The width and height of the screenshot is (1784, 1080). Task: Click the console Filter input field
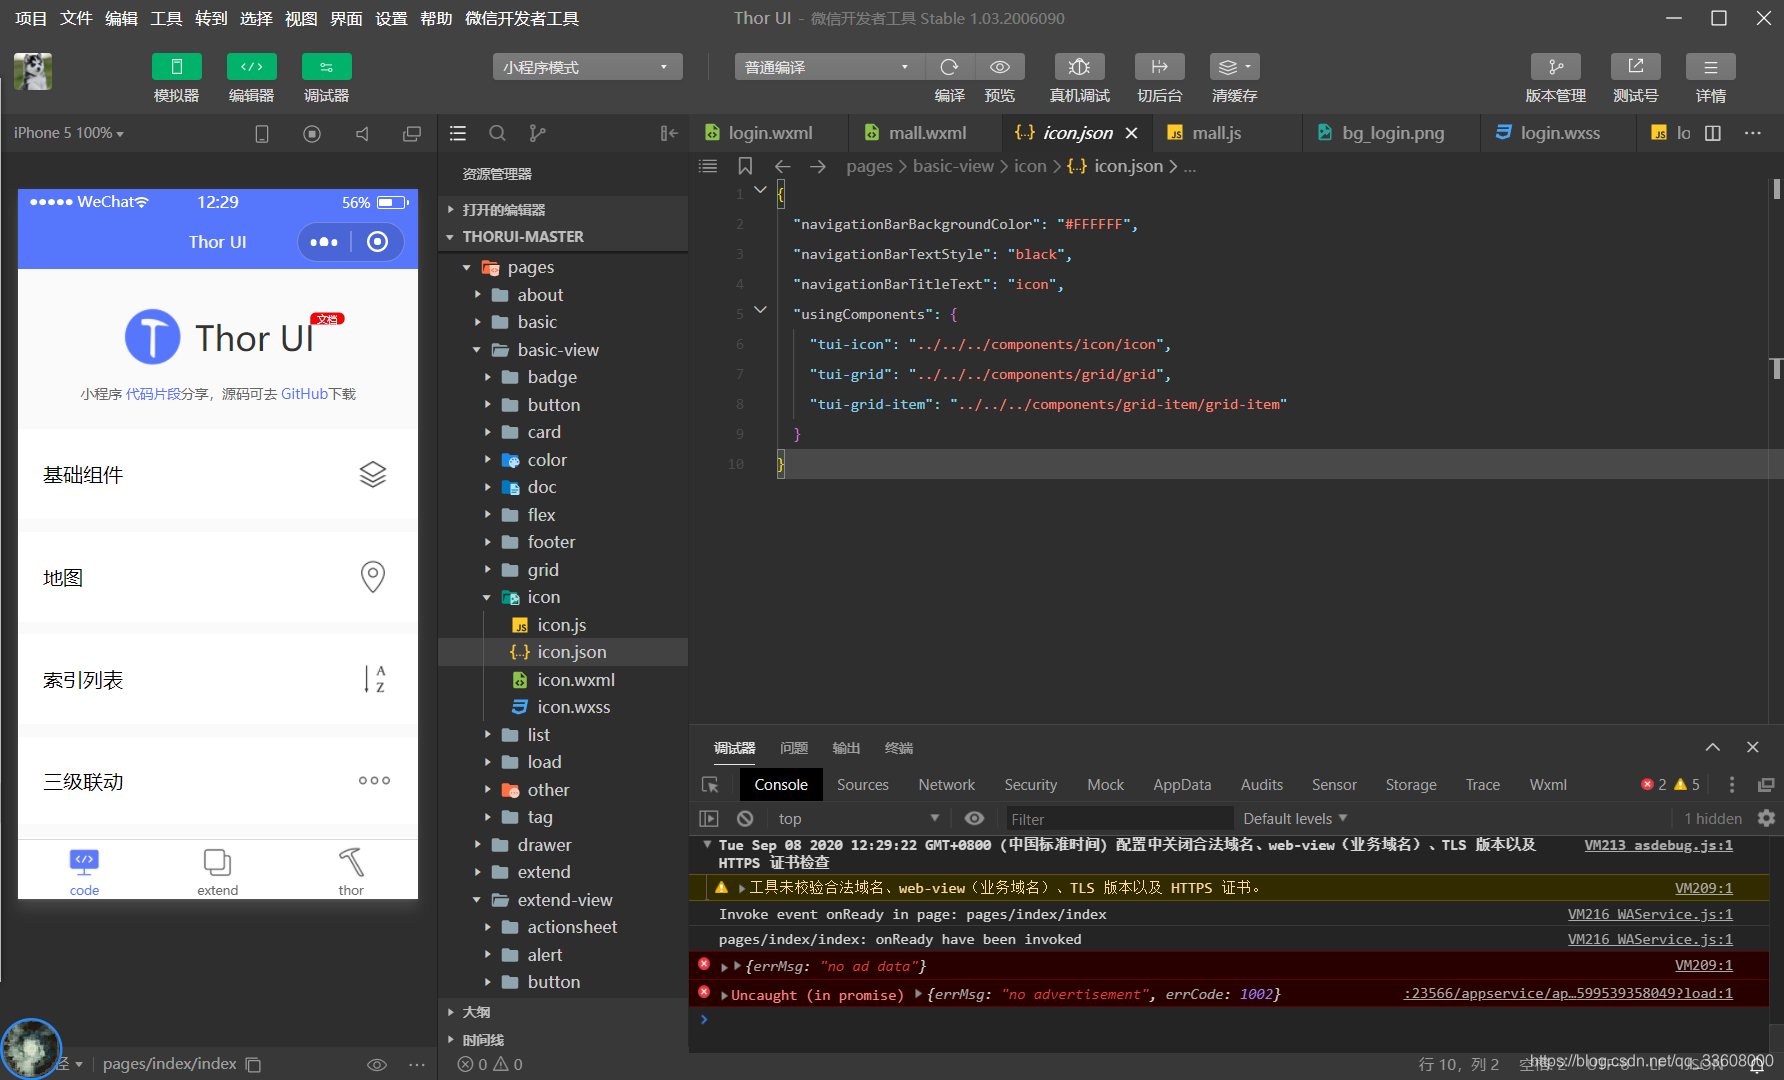(1119, 819)
